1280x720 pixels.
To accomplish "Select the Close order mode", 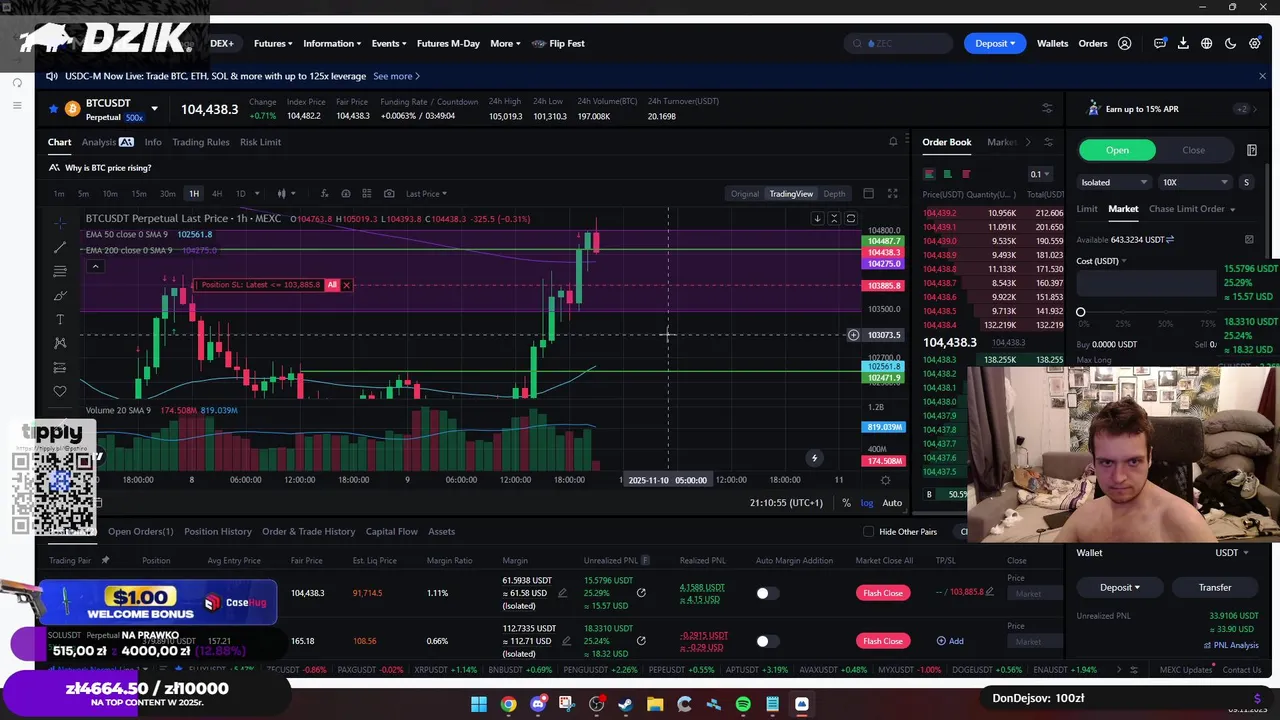I will [1193, 150].
